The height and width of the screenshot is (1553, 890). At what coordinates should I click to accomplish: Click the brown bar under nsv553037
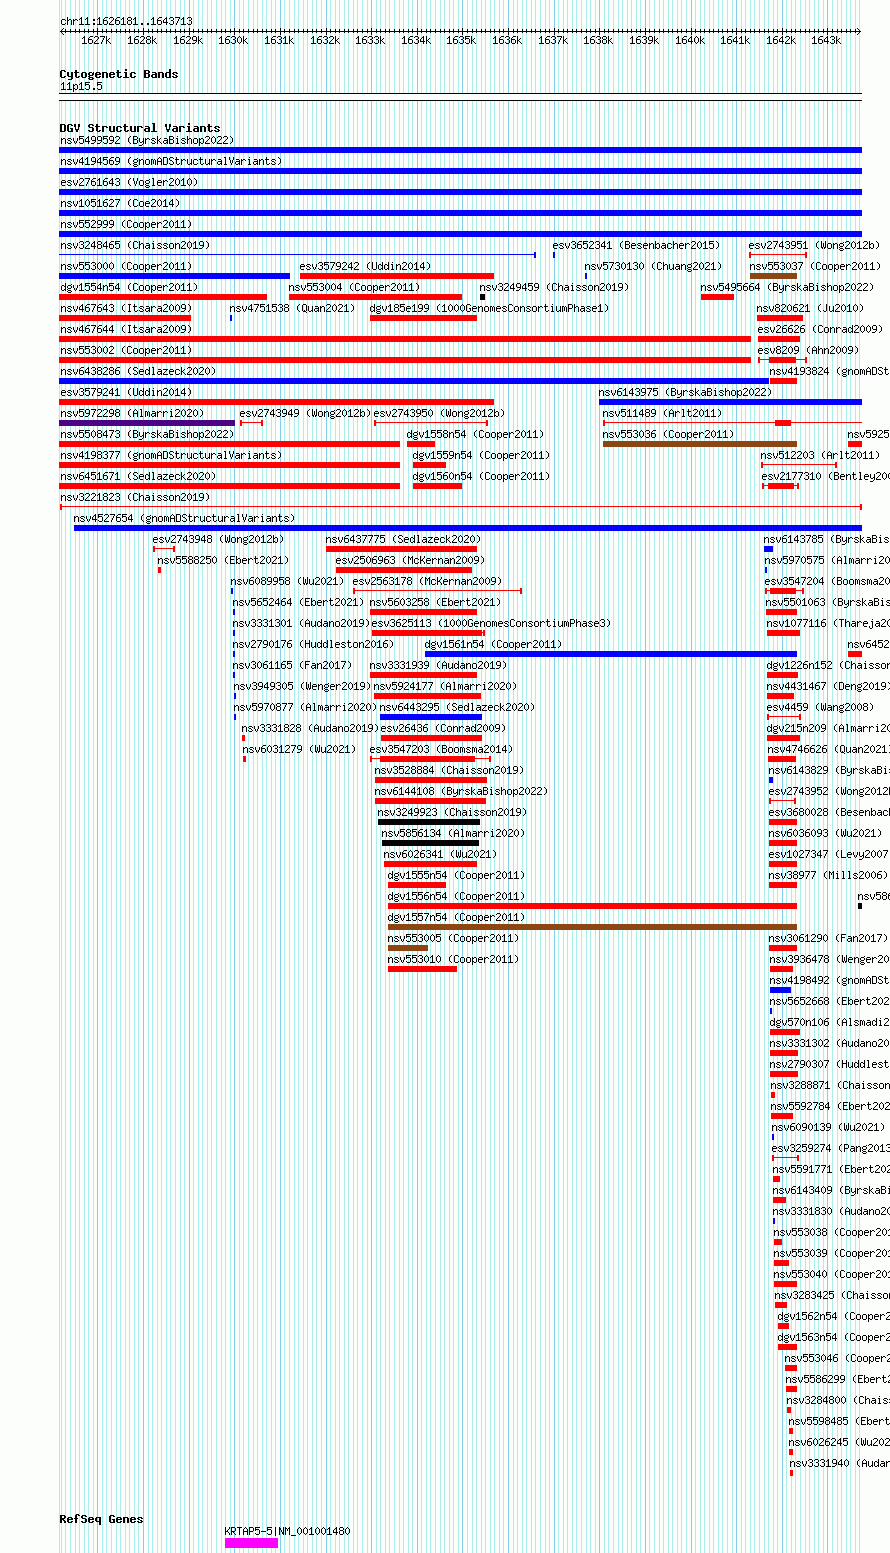pyautogui.click(x=774, y=276)
